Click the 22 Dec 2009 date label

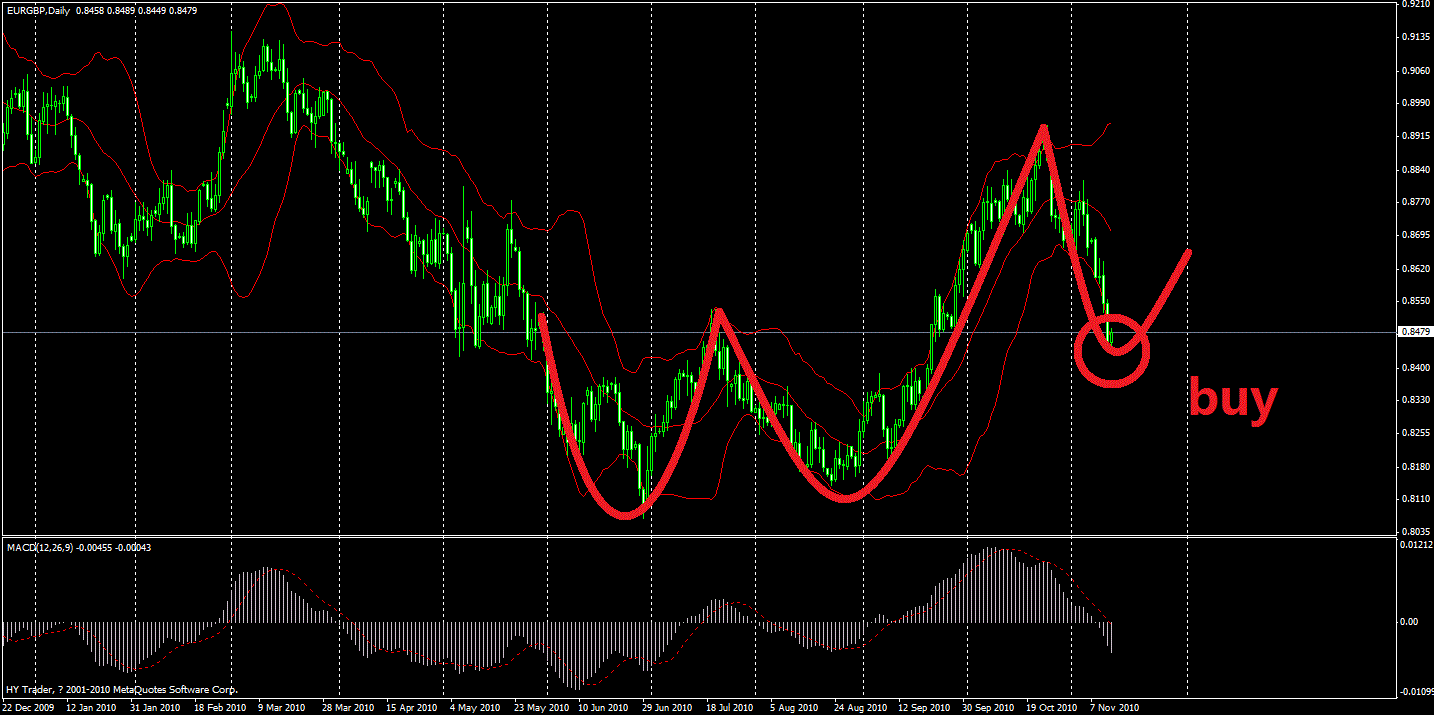[29, 707]
